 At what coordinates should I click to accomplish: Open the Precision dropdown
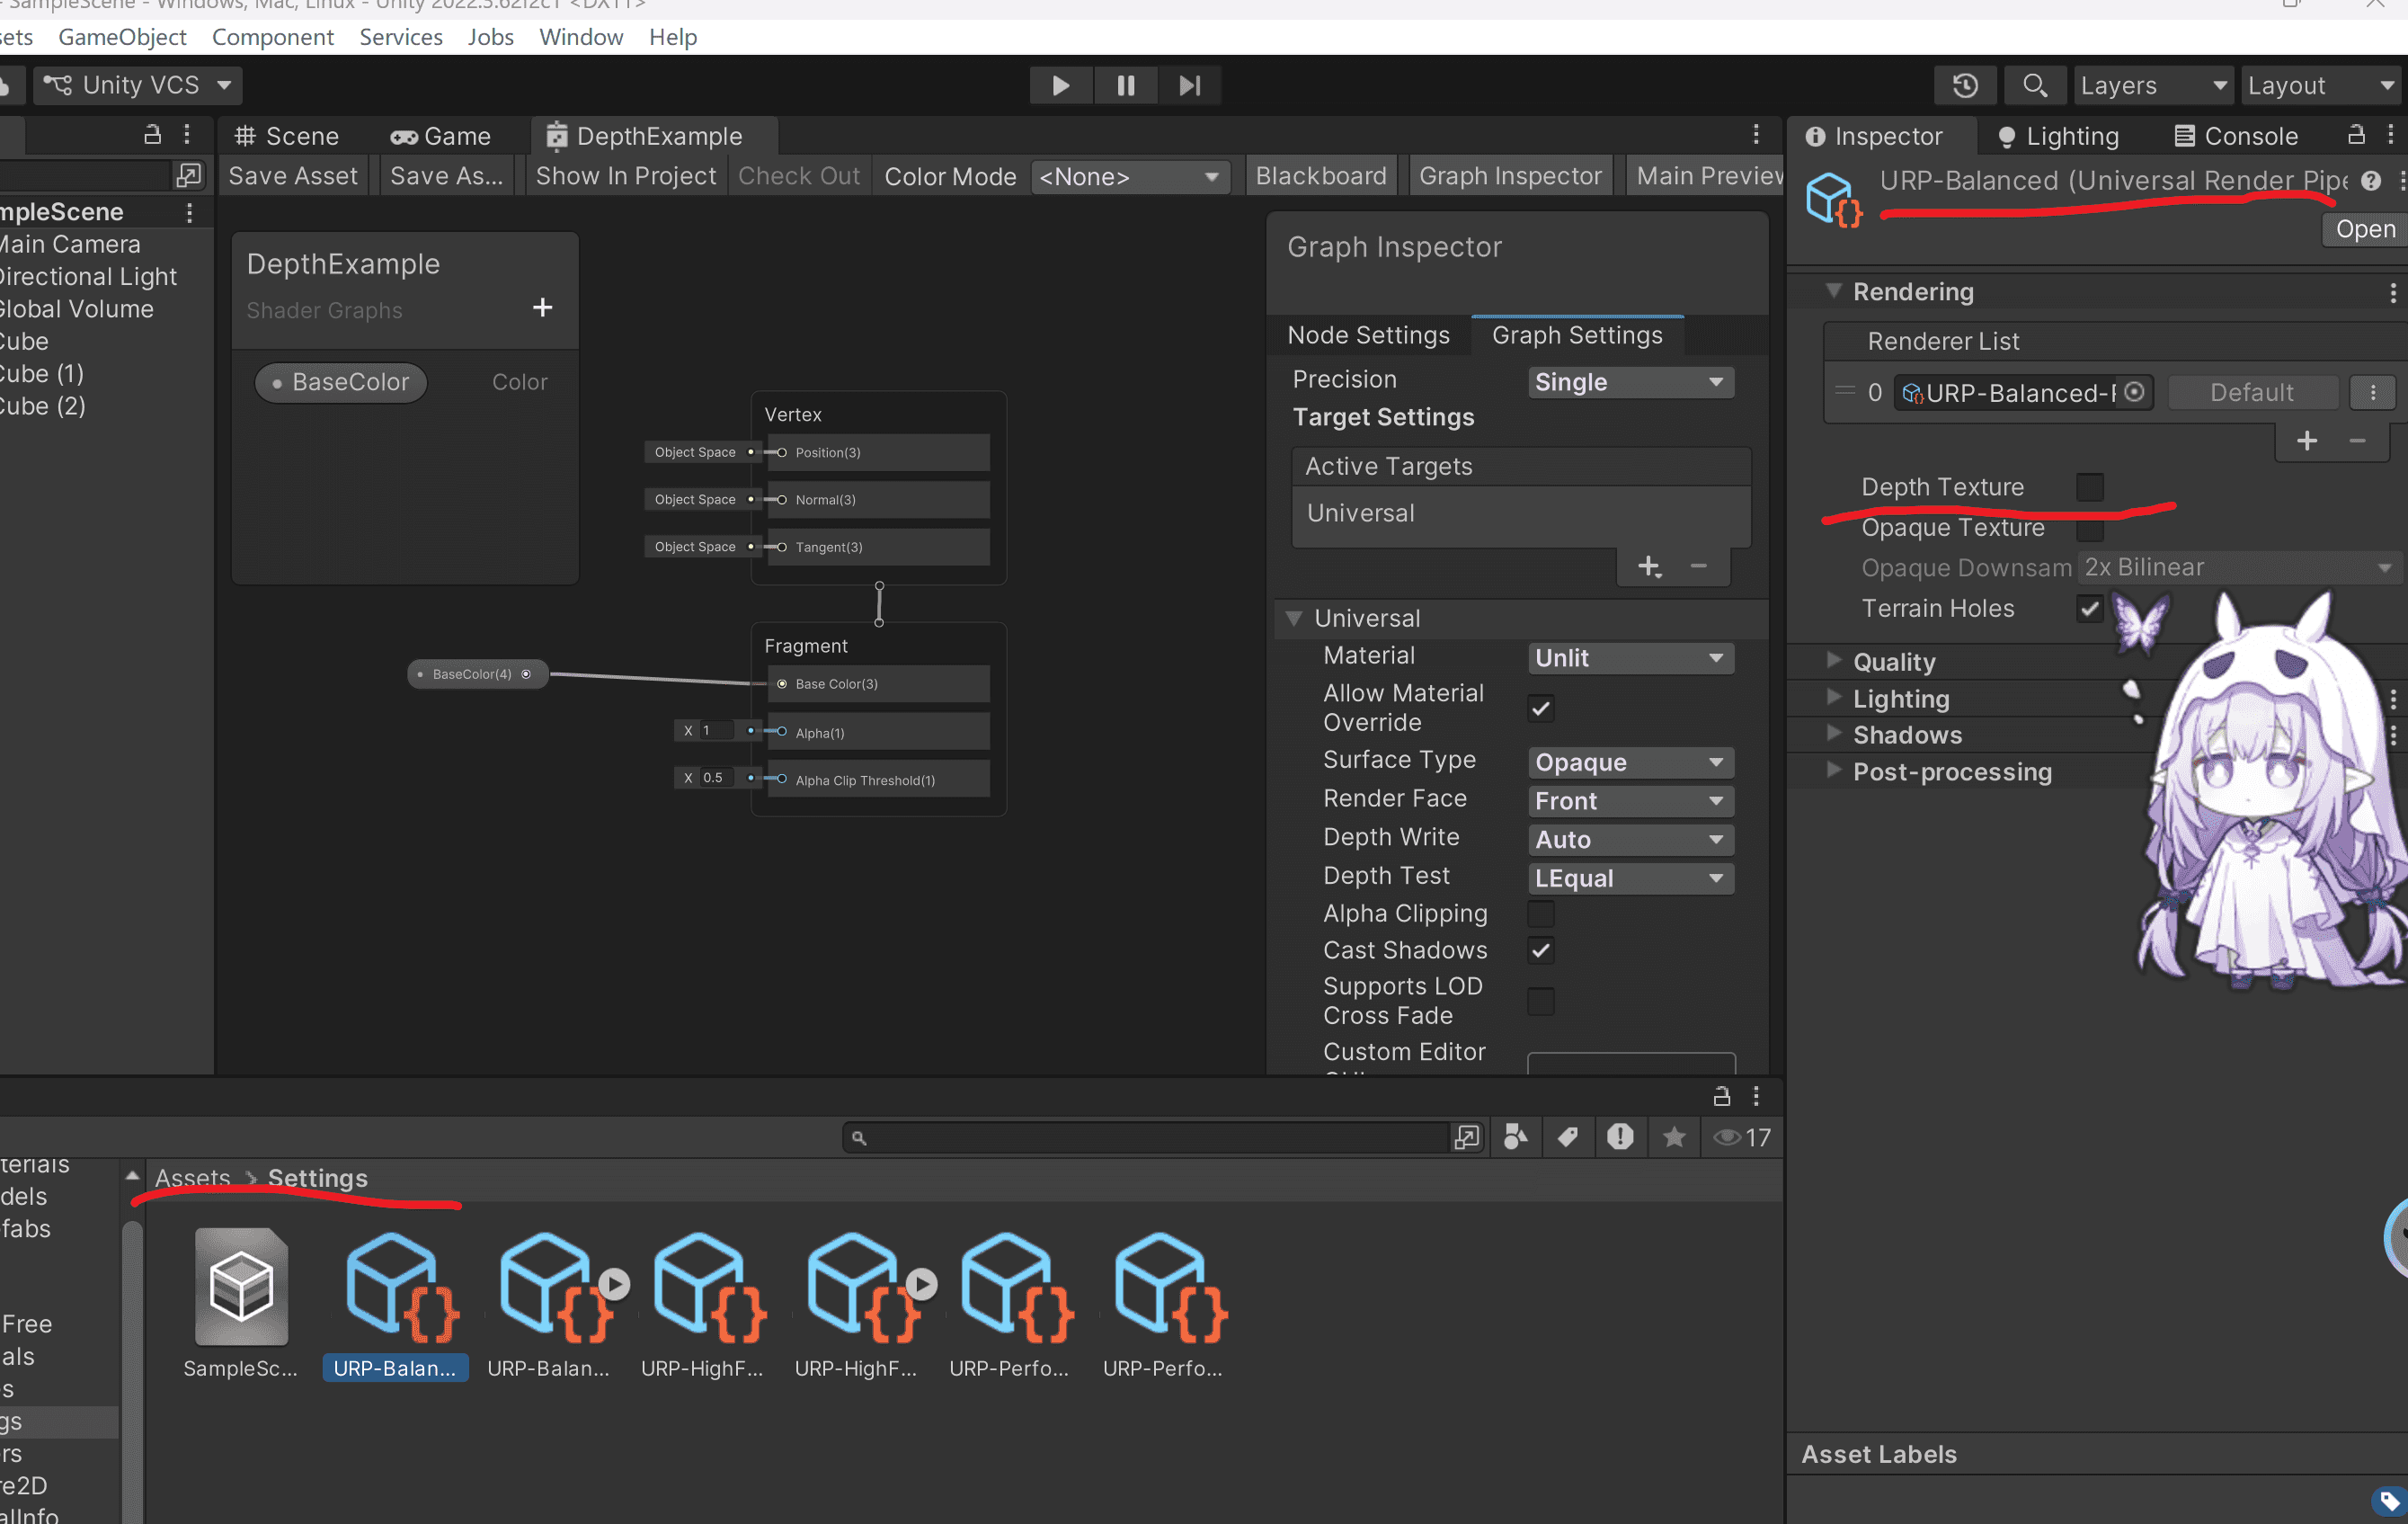tap(1630, 382)
